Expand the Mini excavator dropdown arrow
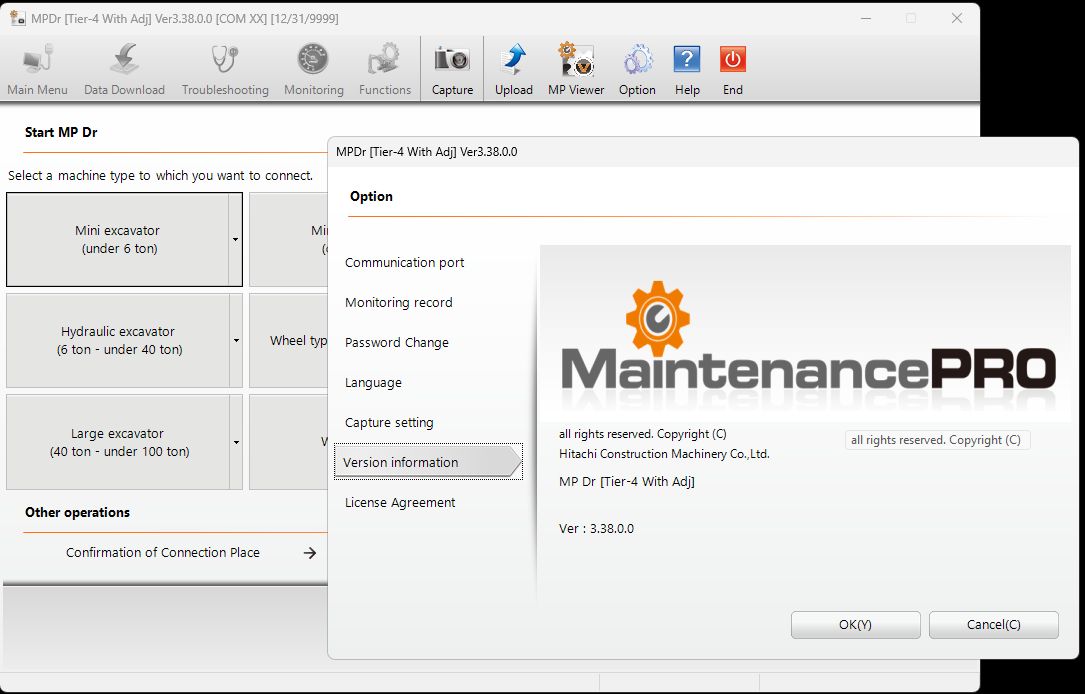The width and height of the screenshot is (1085, 694). pyautogui.click(x=235, y=239)
